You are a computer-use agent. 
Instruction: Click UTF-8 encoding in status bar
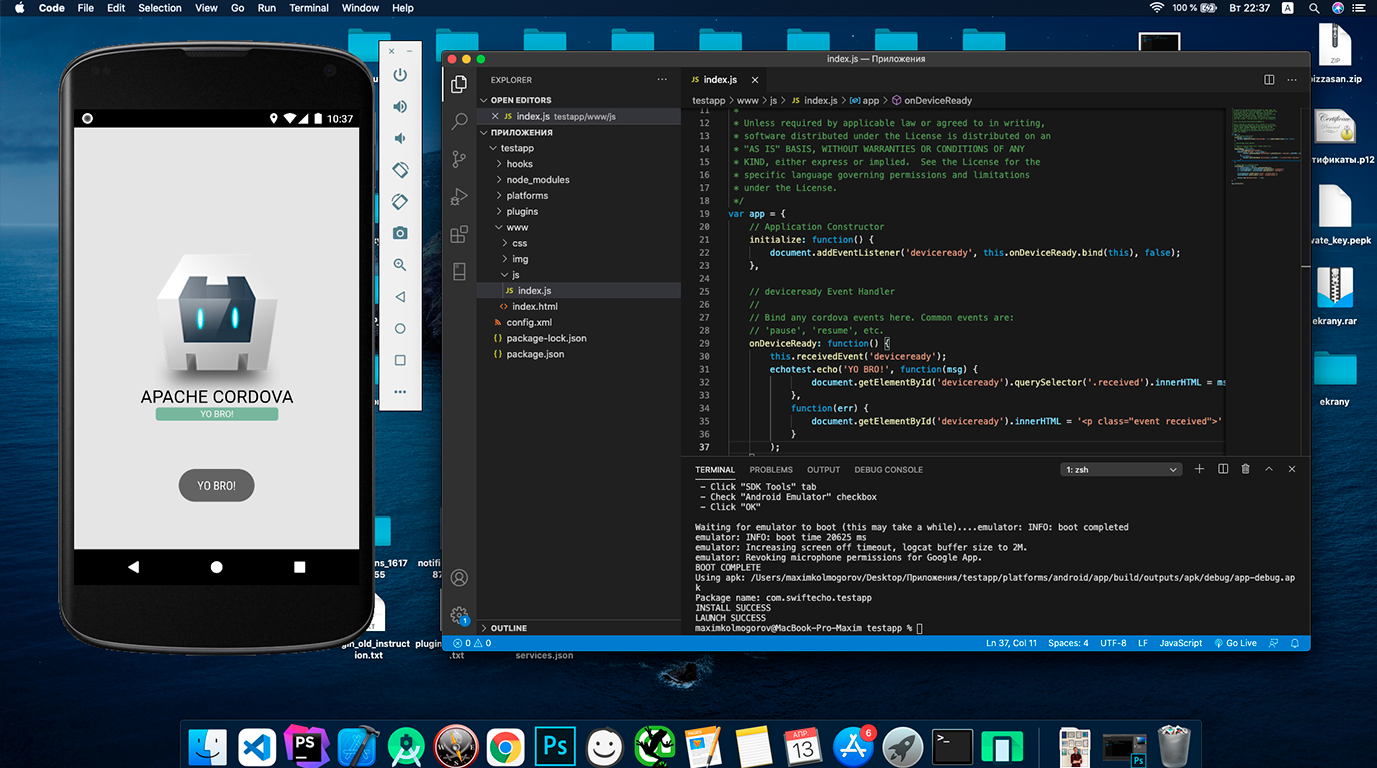1113,643
